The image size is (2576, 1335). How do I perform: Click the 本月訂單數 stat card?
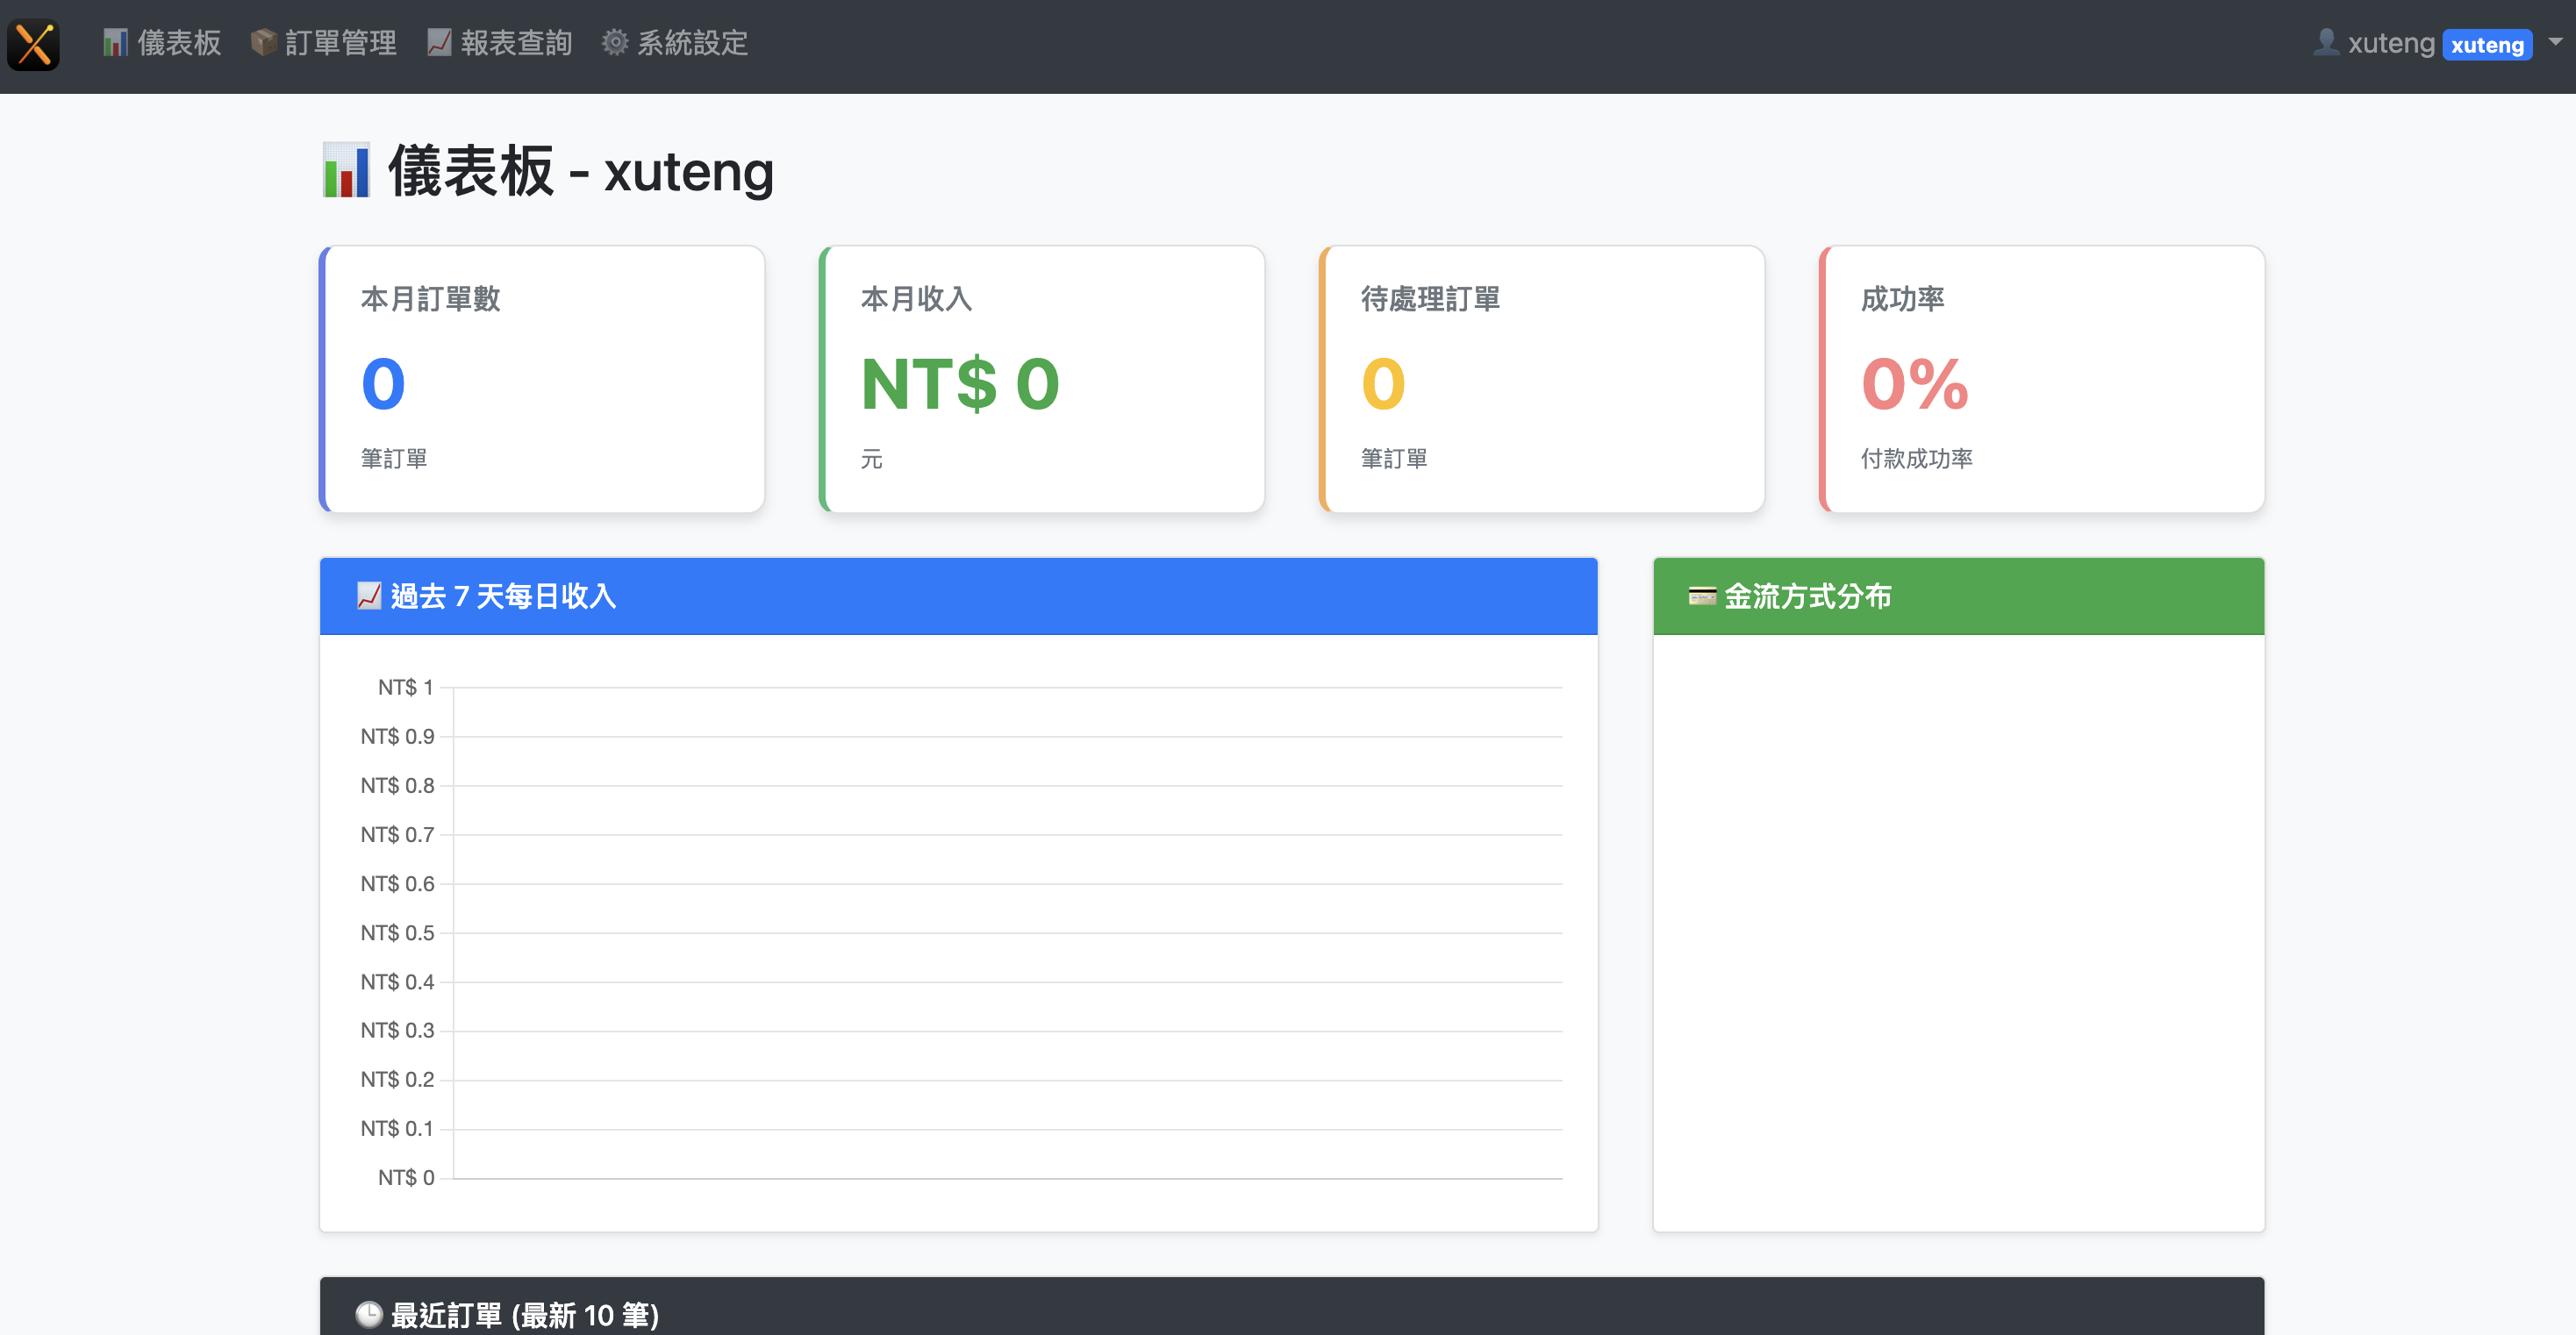click(x=542, y=380)
